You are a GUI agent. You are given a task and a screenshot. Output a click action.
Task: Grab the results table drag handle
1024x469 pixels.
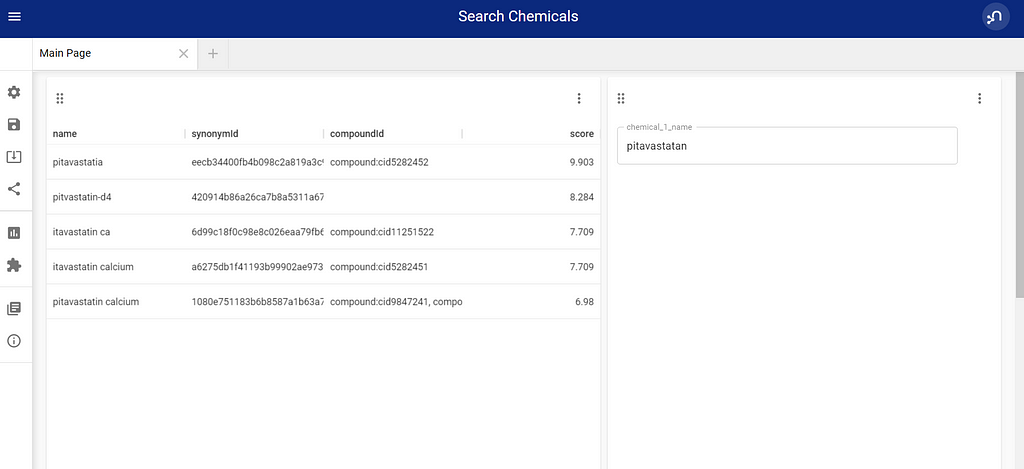pos(59,99)
